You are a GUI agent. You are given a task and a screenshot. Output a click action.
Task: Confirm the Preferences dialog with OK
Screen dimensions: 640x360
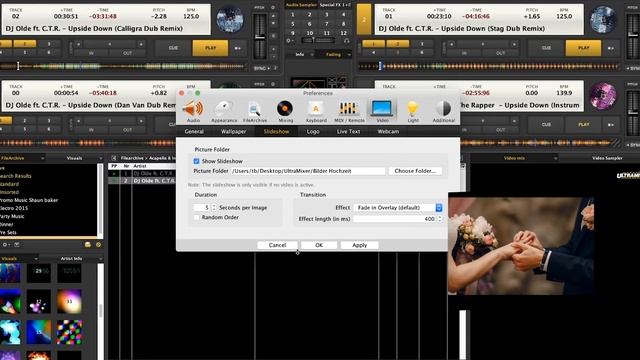[319, 245]
